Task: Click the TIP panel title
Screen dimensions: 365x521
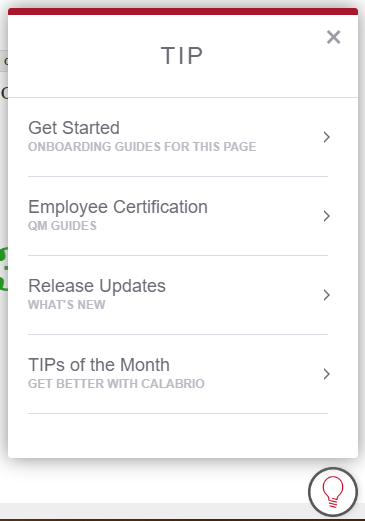Action: (182, 56)
